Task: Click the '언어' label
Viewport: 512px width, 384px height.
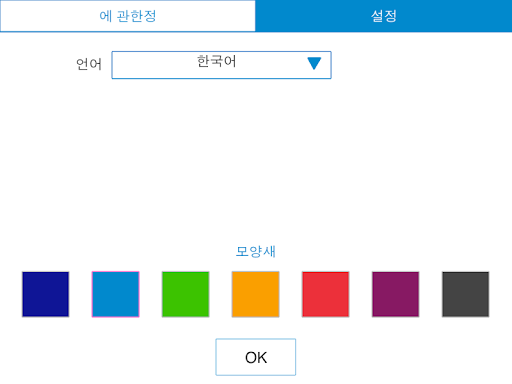Action: [x=89, y=64]
